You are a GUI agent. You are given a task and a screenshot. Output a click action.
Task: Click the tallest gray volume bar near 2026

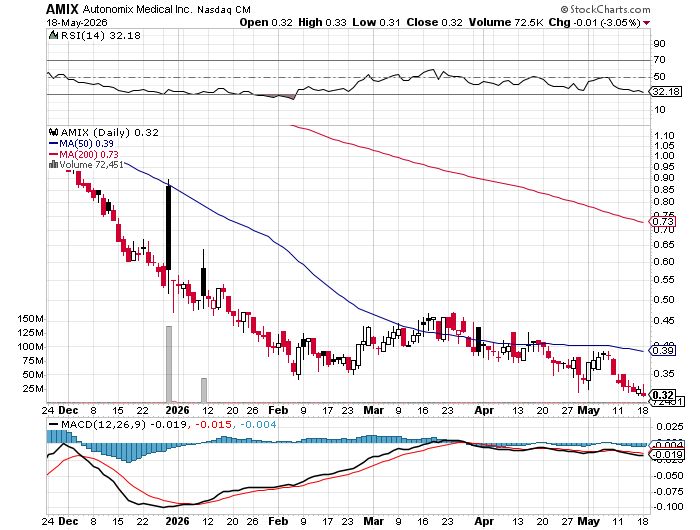tap(169, 364)
